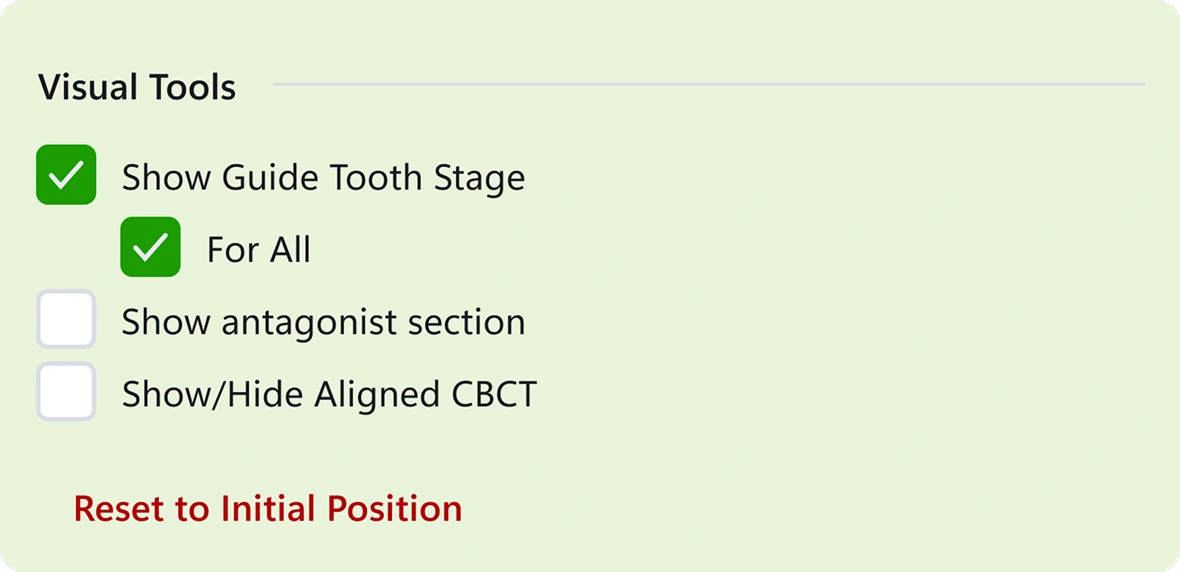Click the empty box beside Show/Hide Aligned CBCT

click(x=66, y=391)
